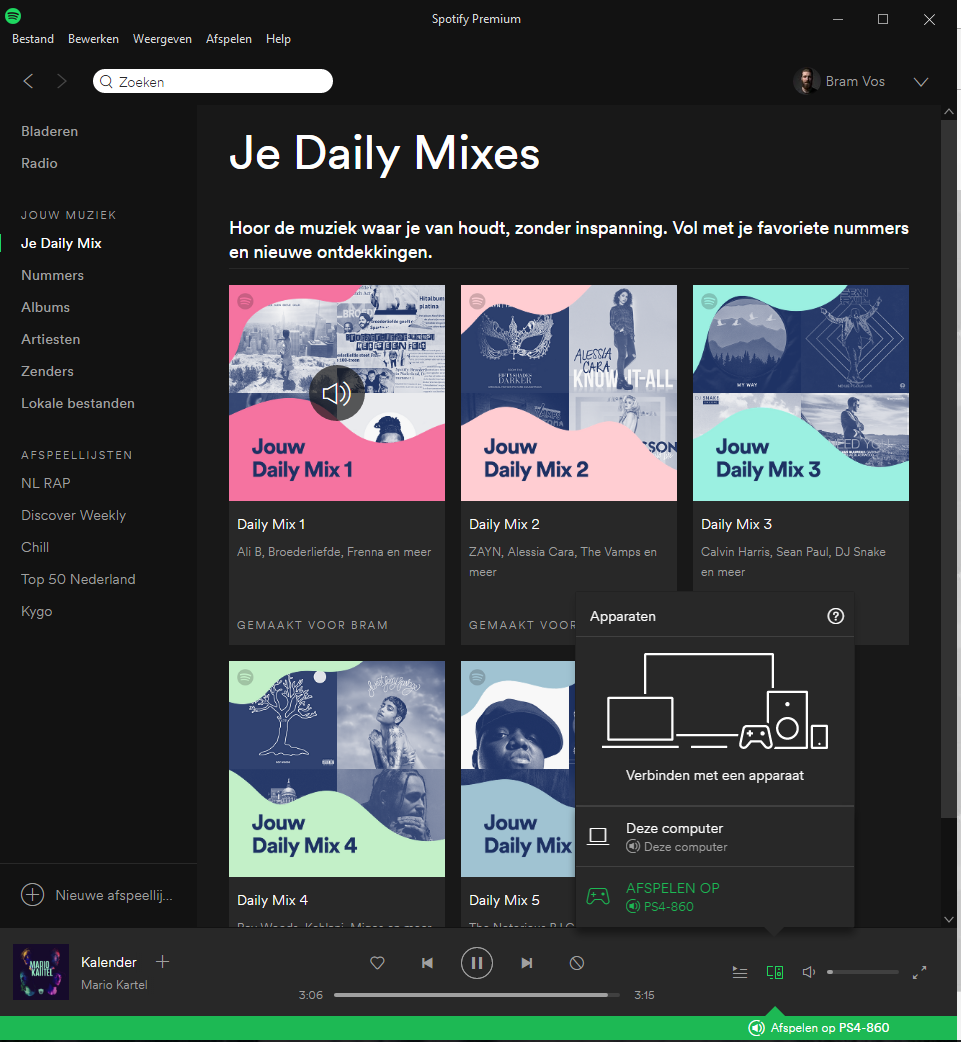
Task: Open the Top 50 Nederland playlist
Action: [78, 579]
